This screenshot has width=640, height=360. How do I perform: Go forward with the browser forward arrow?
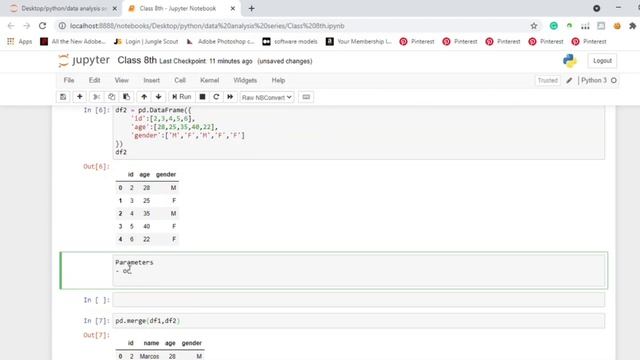click(x=27, y=26)
